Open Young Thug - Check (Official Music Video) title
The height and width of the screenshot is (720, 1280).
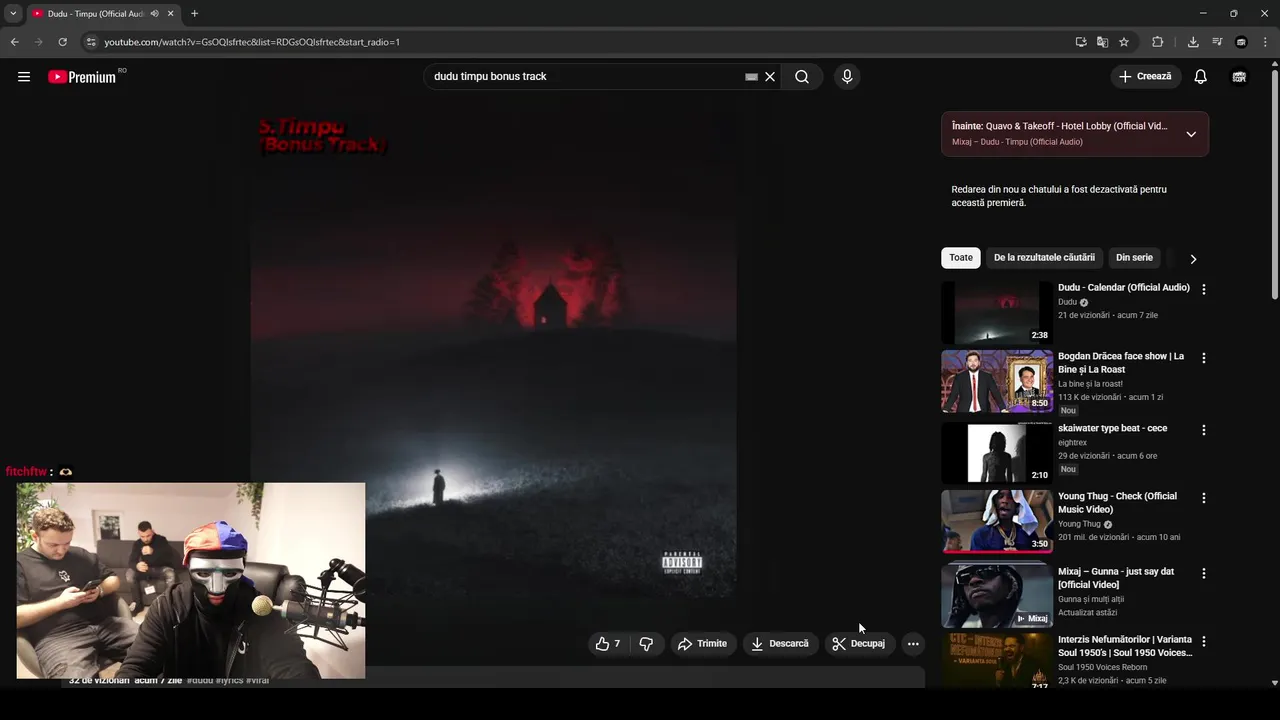click(1117, 503)
